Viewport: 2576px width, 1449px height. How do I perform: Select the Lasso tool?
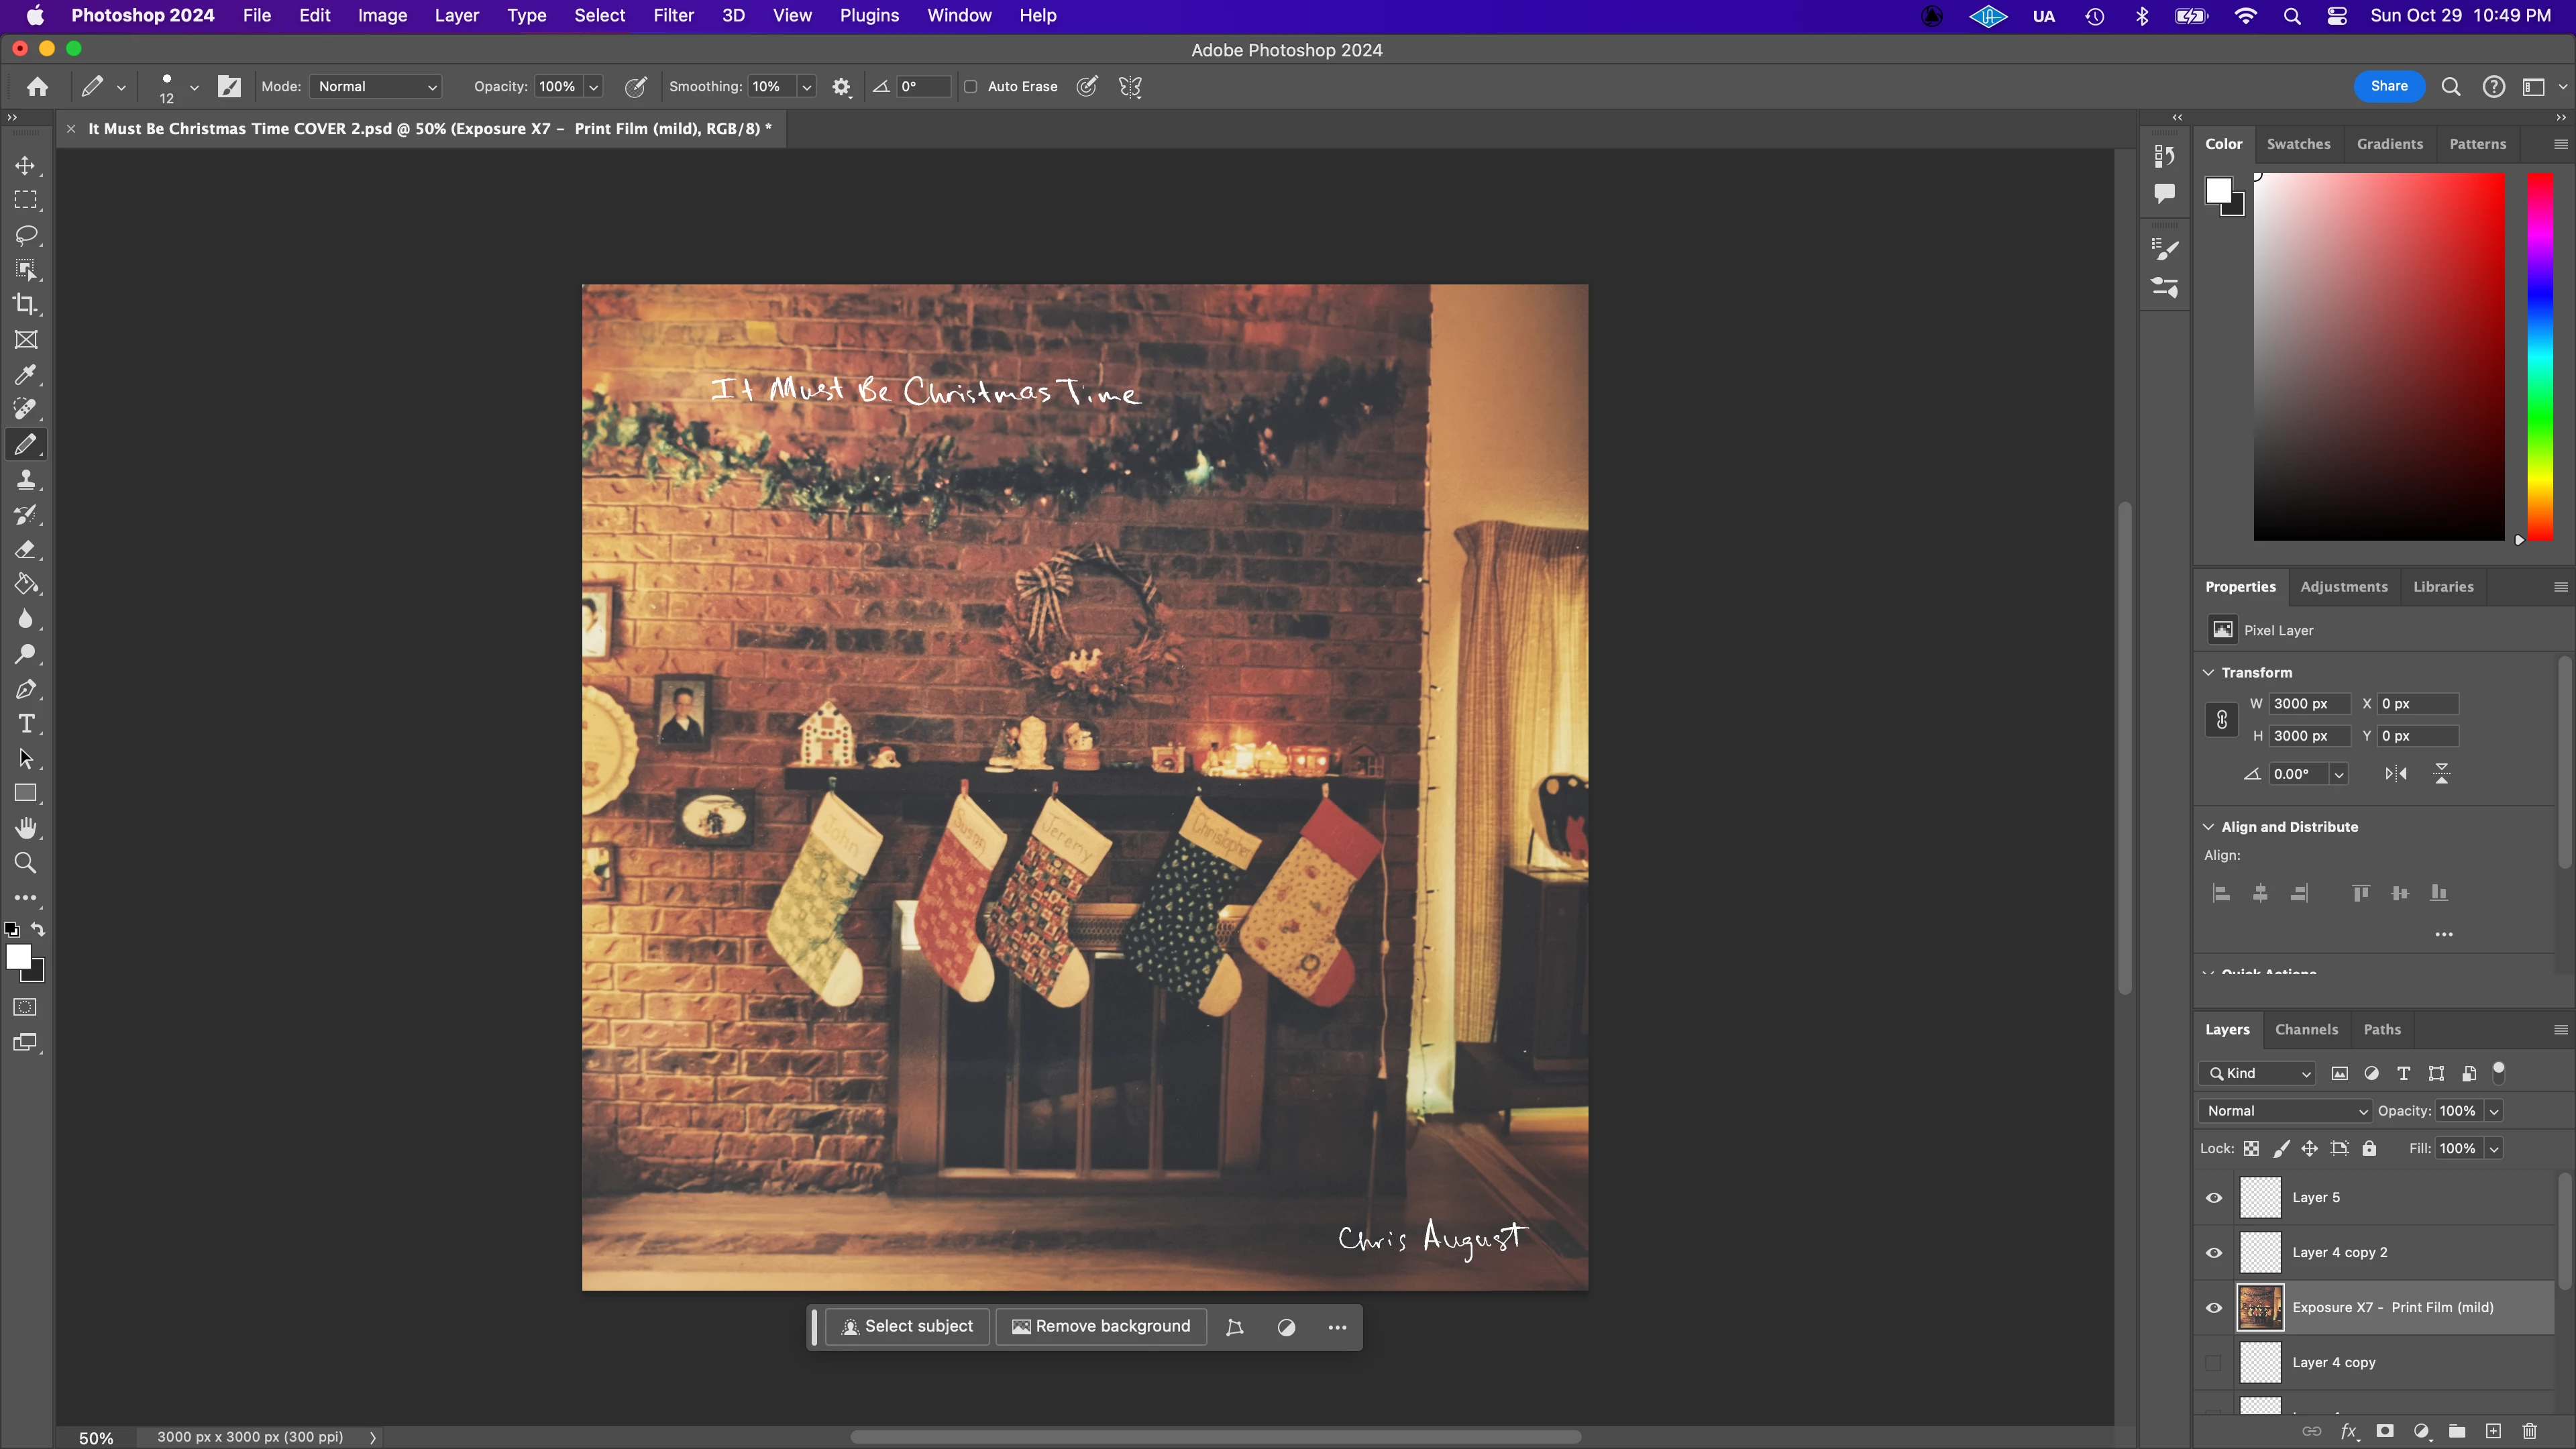[26, 235]
